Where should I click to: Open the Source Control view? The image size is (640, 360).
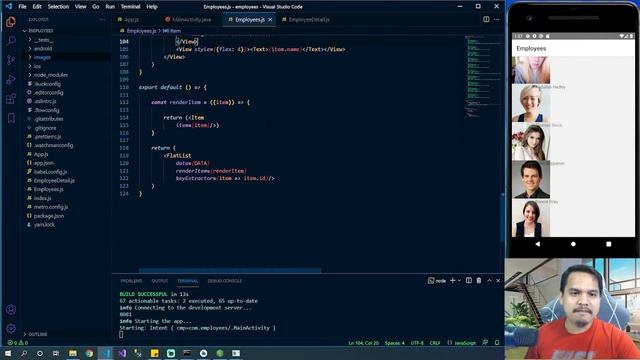pyautogui.click(x=11, y=60)
